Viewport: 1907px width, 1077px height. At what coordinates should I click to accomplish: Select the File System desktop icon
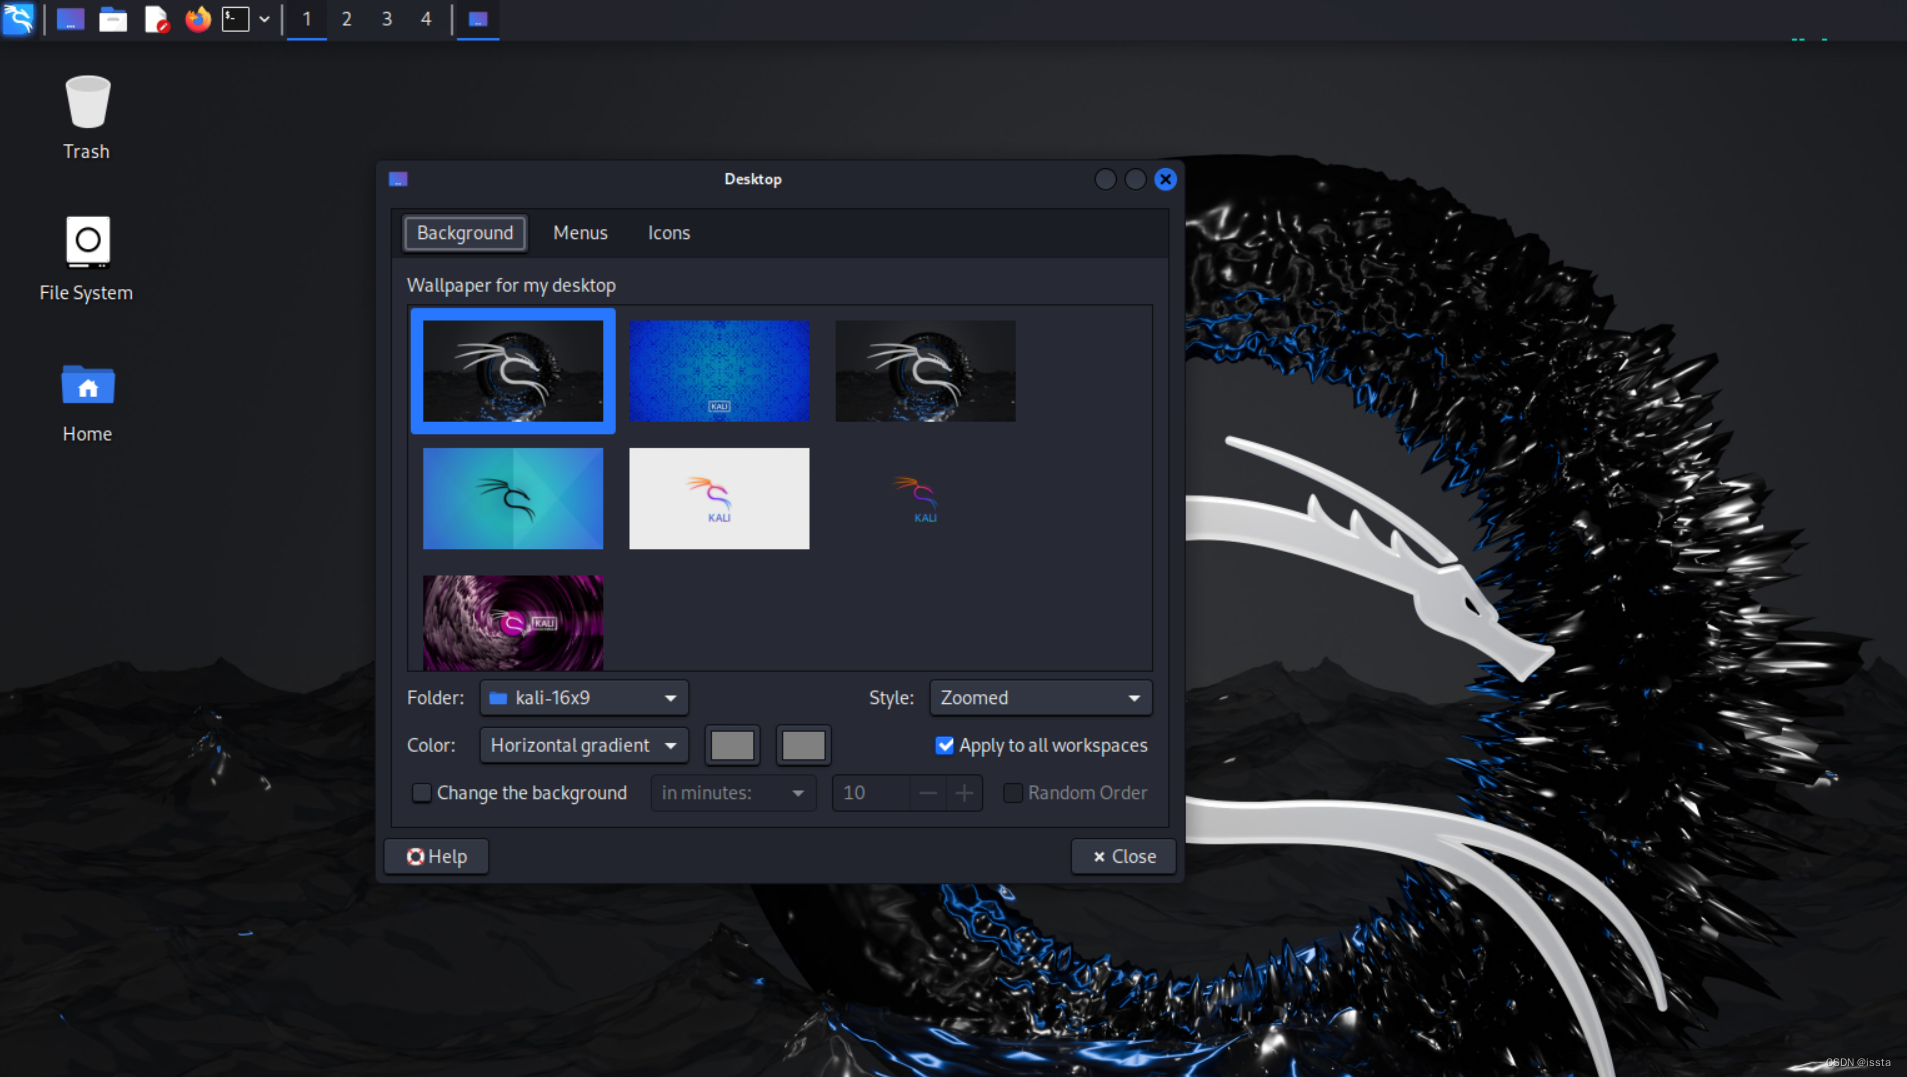pos(87,259)
